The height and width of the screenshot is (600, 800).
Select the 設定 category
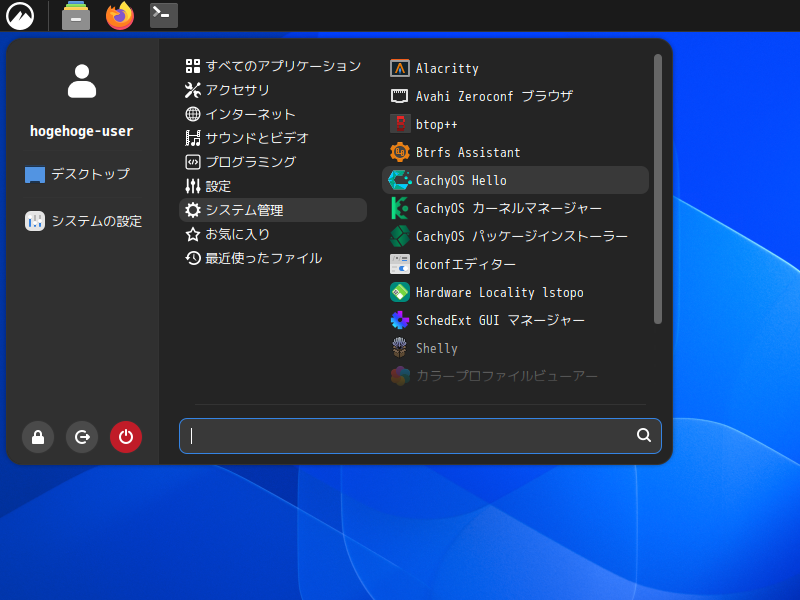click(273, 186)
